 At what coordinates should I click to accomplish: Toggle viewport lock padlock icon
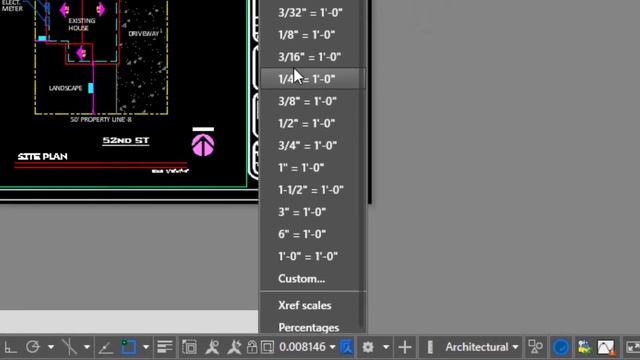point(252,347)
